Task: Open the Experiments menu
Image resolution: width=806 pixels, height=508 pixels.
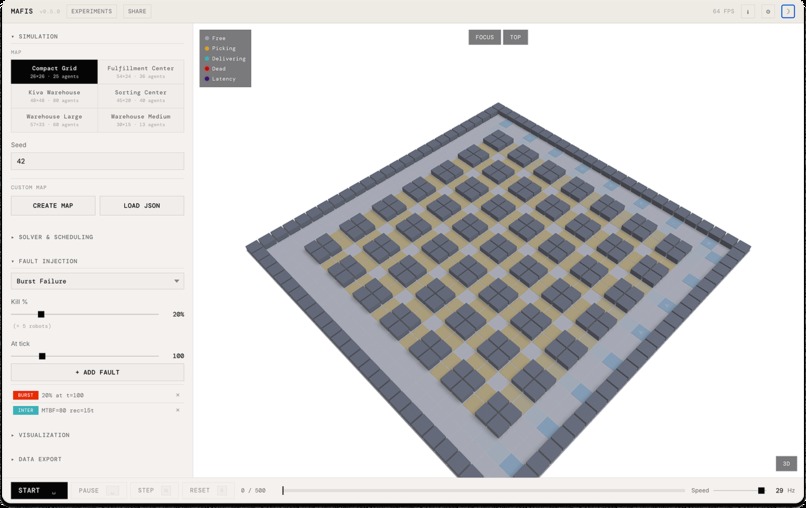Action: (x=91, y=11)
